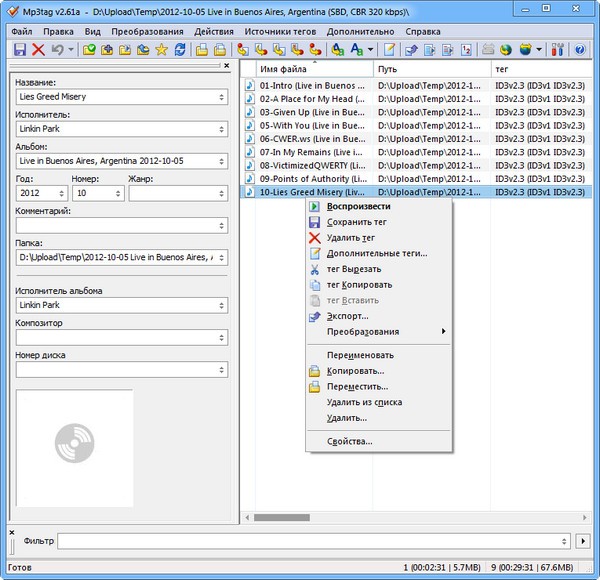
Task: Click the scissors icon next to 'тег Вырезать'
Action: click(314, 269)
